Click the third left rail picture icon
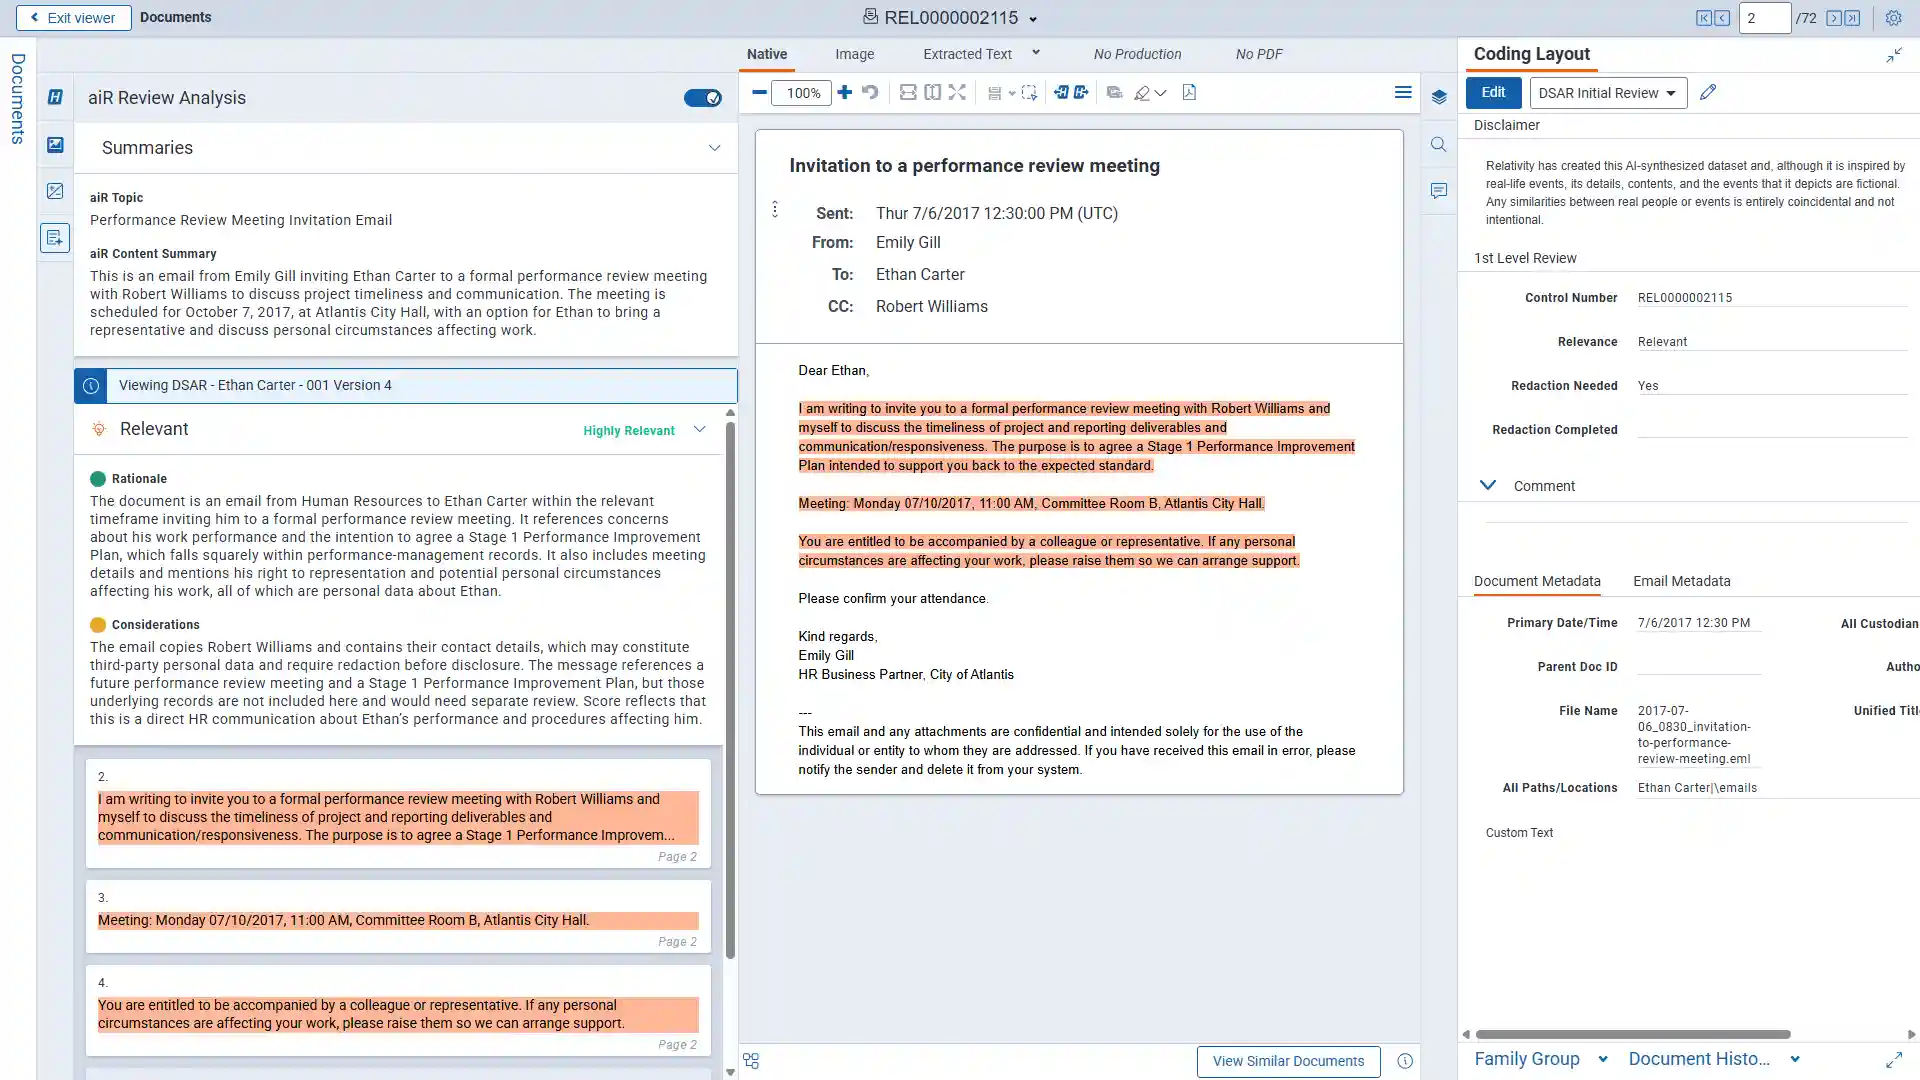1920x1080 pixels. (55, 191)
